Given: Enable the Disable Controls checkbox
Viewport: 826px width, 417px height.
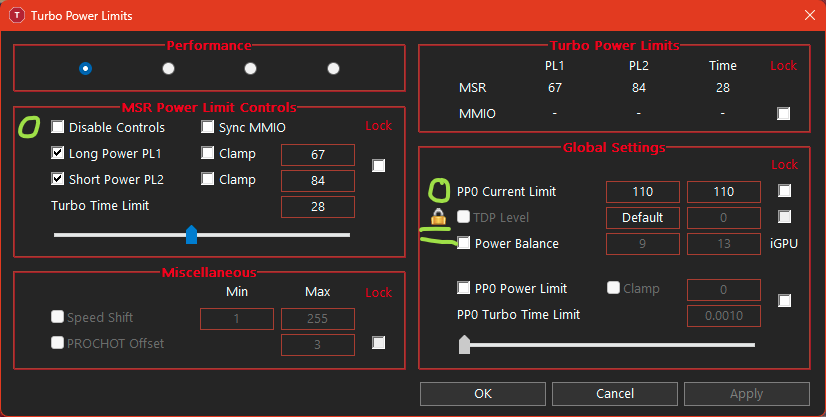Looking at the screenshot, I should click(58, 127).
